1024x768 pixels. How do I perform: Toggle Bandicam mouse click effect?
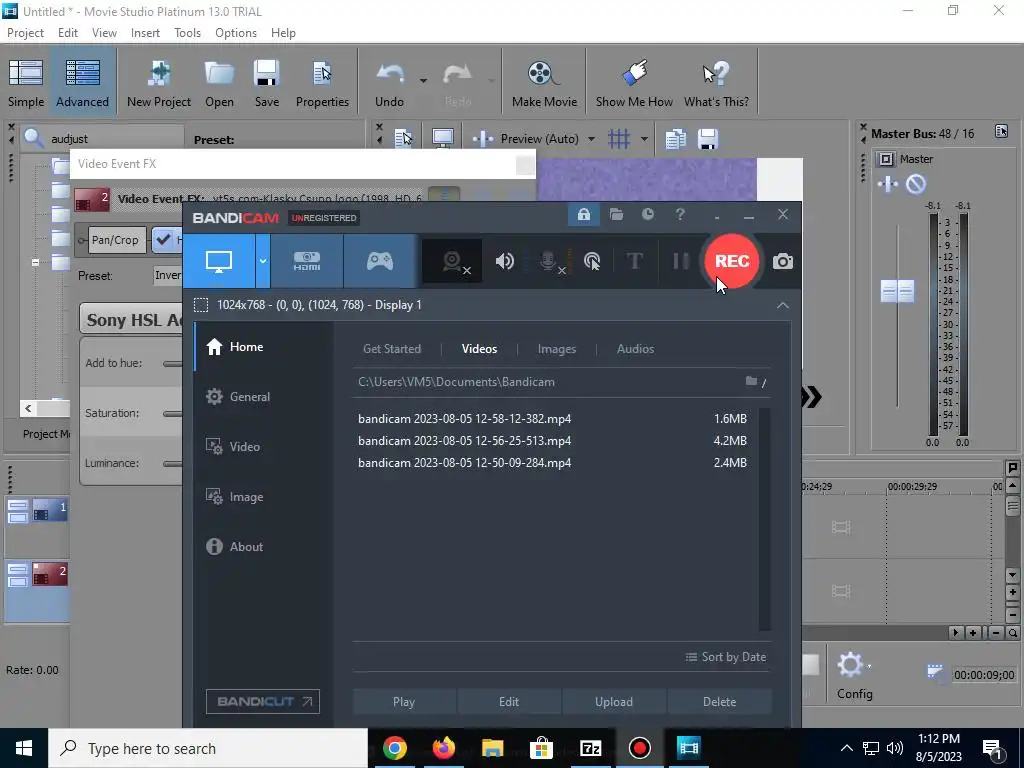[x=592, y=262]
